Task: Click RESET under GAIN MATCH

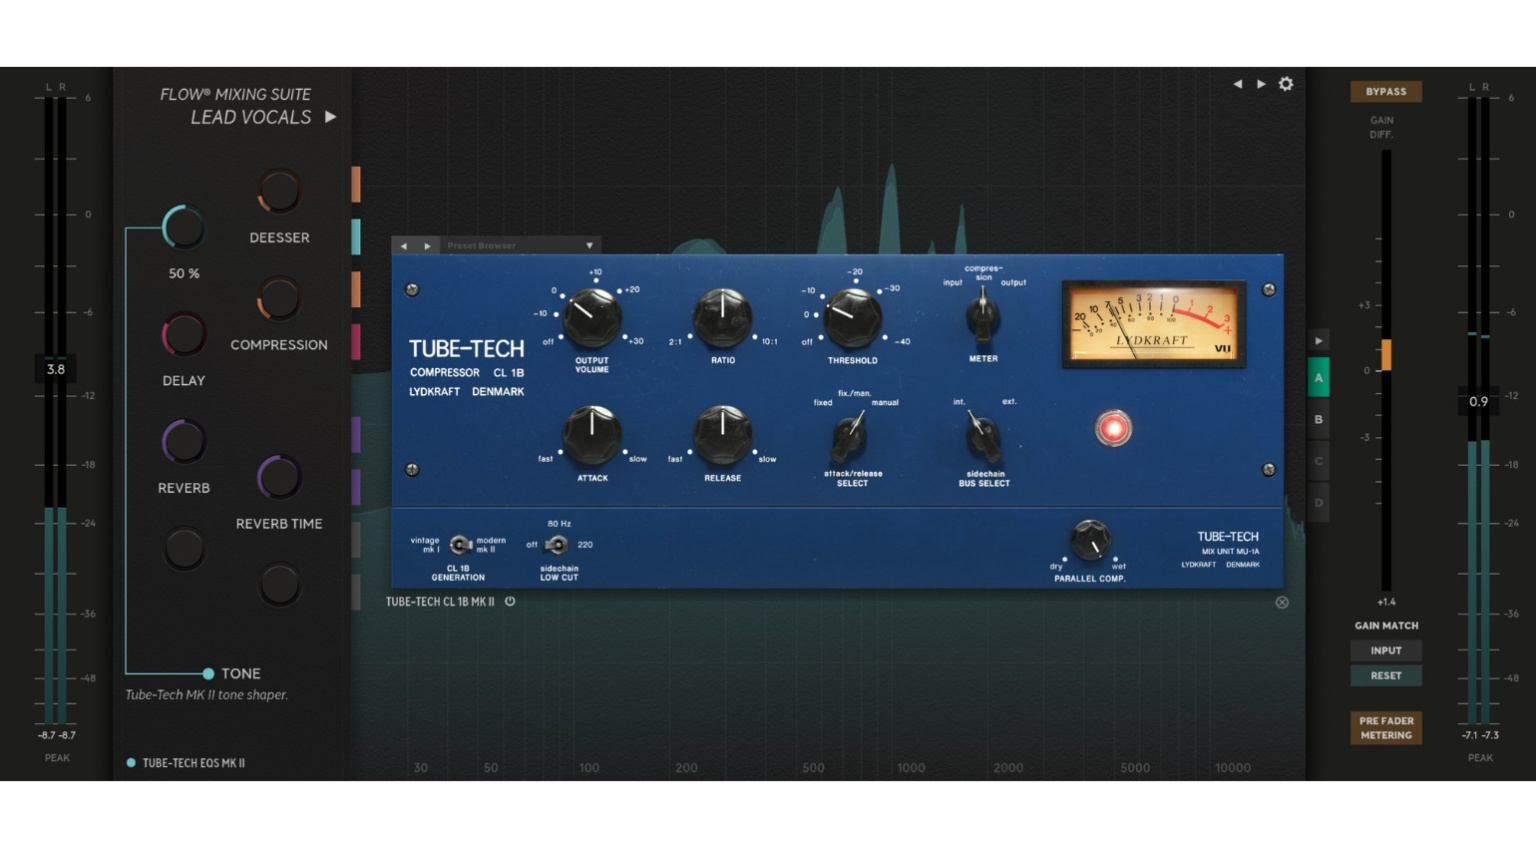Action: (x=1386, y=675)
